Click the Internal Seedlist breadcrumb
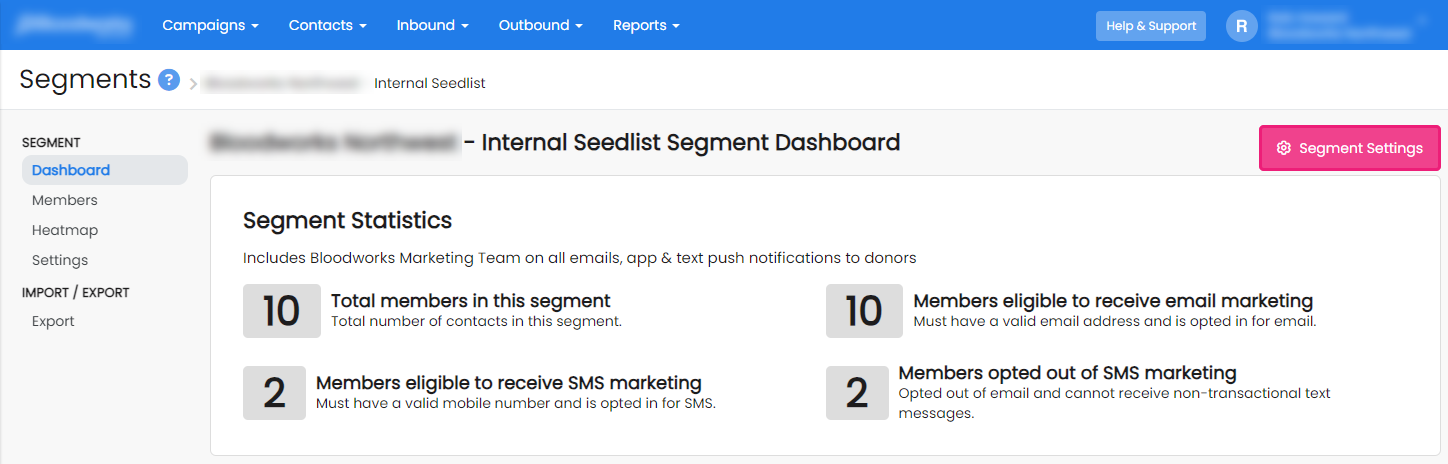1448x464 pixels. 430,84
